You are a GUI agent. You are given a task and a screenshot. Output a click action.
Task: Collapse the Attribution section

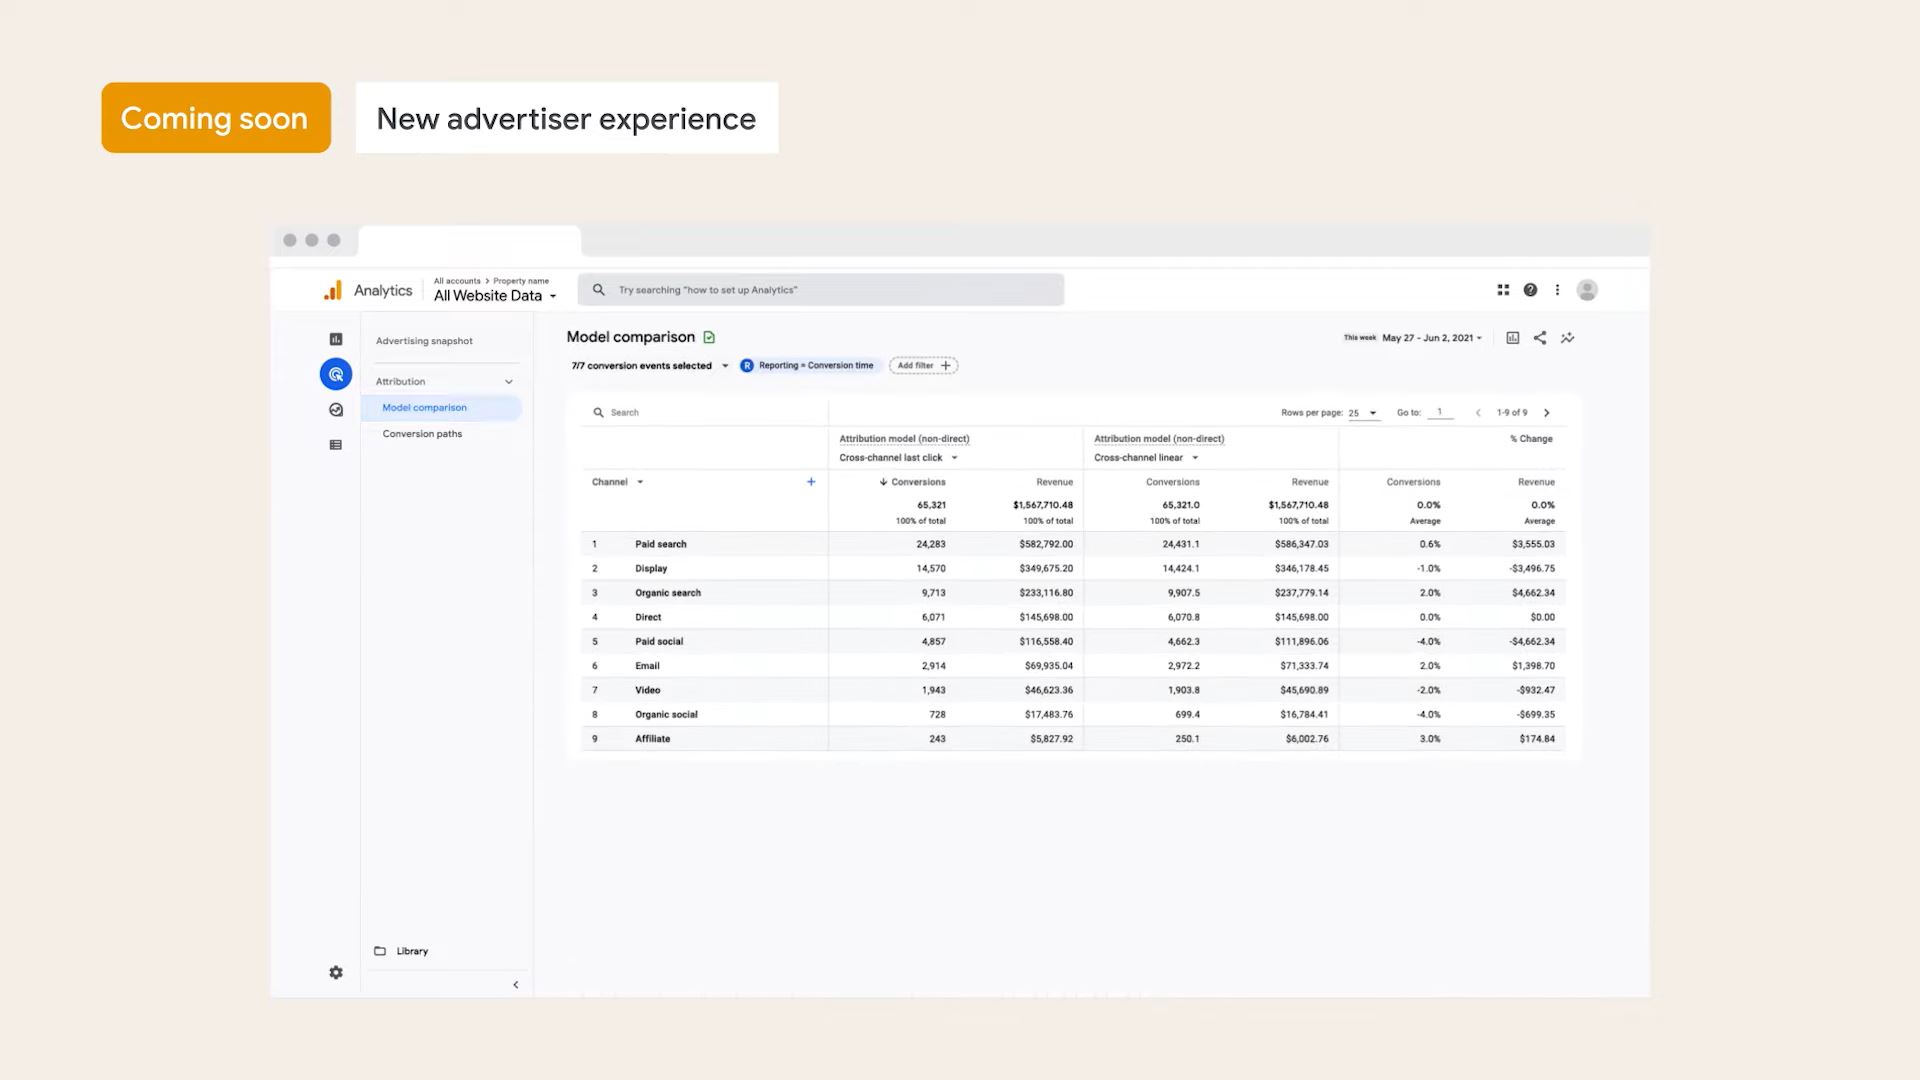[508, 382]
